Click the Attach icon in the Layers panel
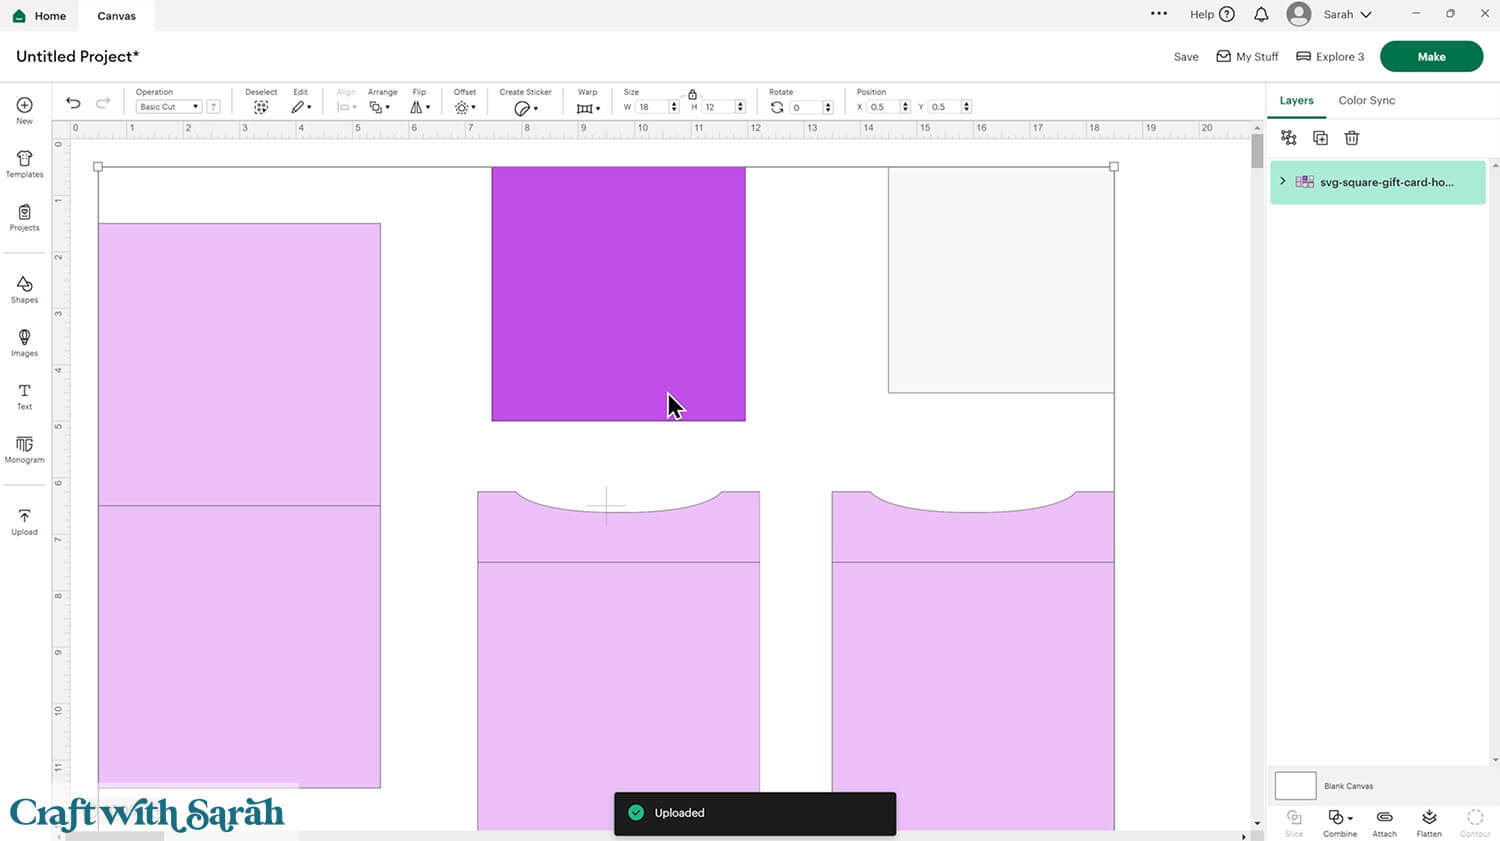The image size is (1500, 841). pyautogui.click(x=1384, y=822)
